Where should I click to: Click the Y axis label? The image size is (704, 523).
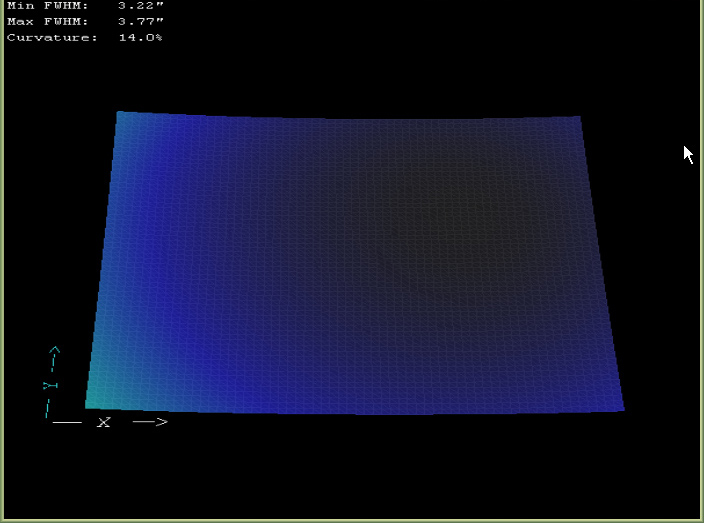tap(50, 386)
